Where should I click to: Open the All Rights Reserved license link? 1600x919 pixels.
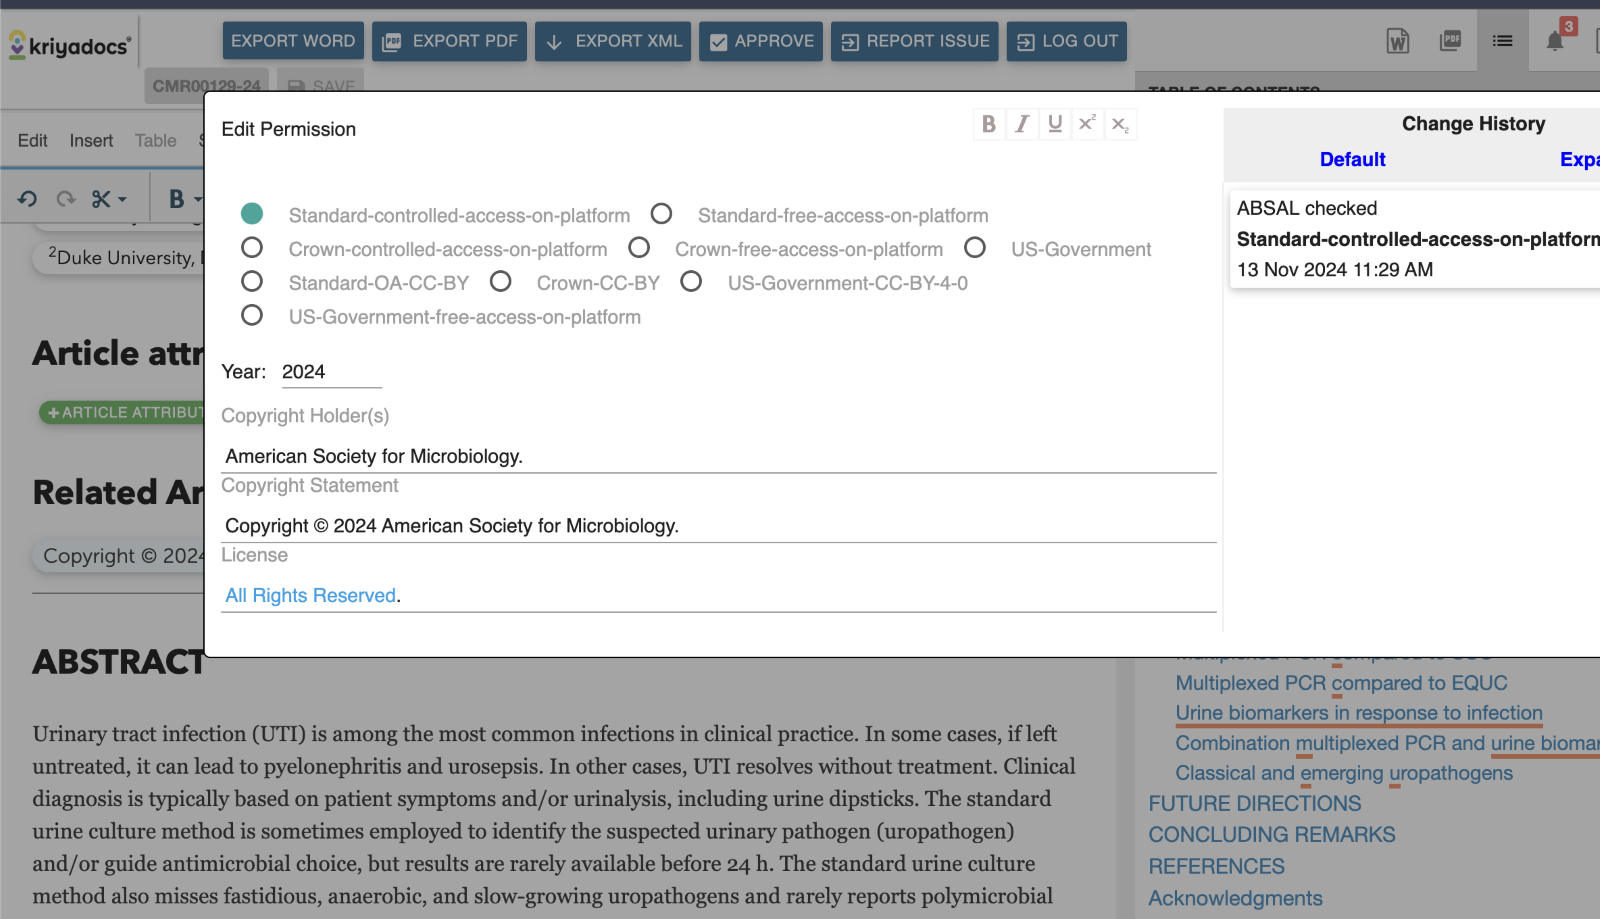click(x=311, y=595)
